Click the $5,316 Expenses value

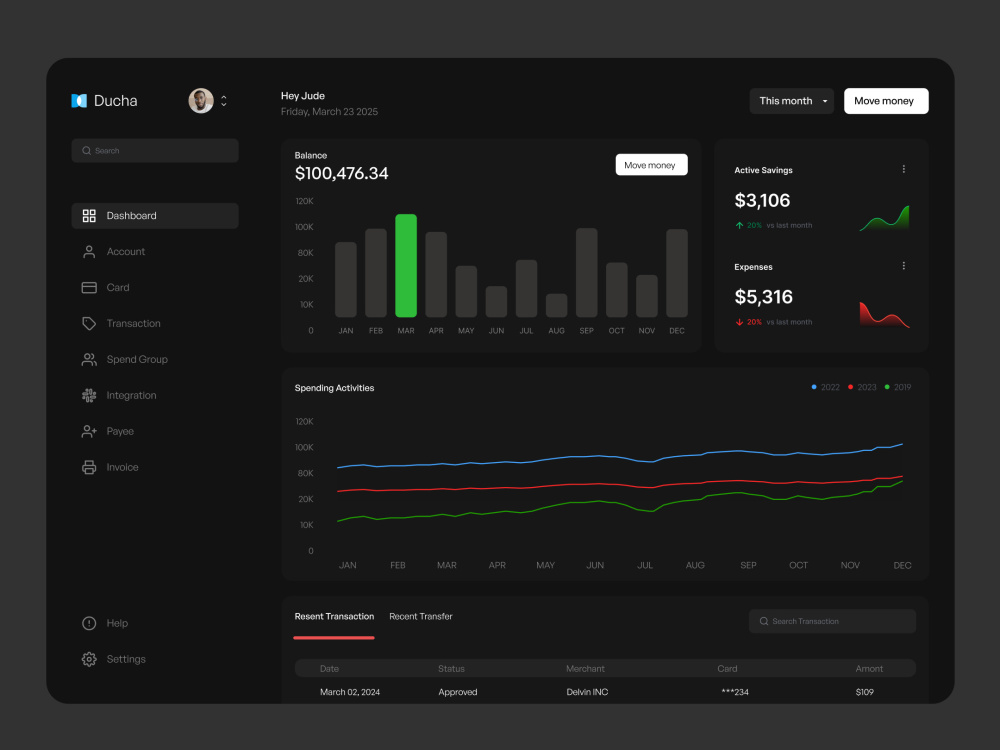point(763,297)
